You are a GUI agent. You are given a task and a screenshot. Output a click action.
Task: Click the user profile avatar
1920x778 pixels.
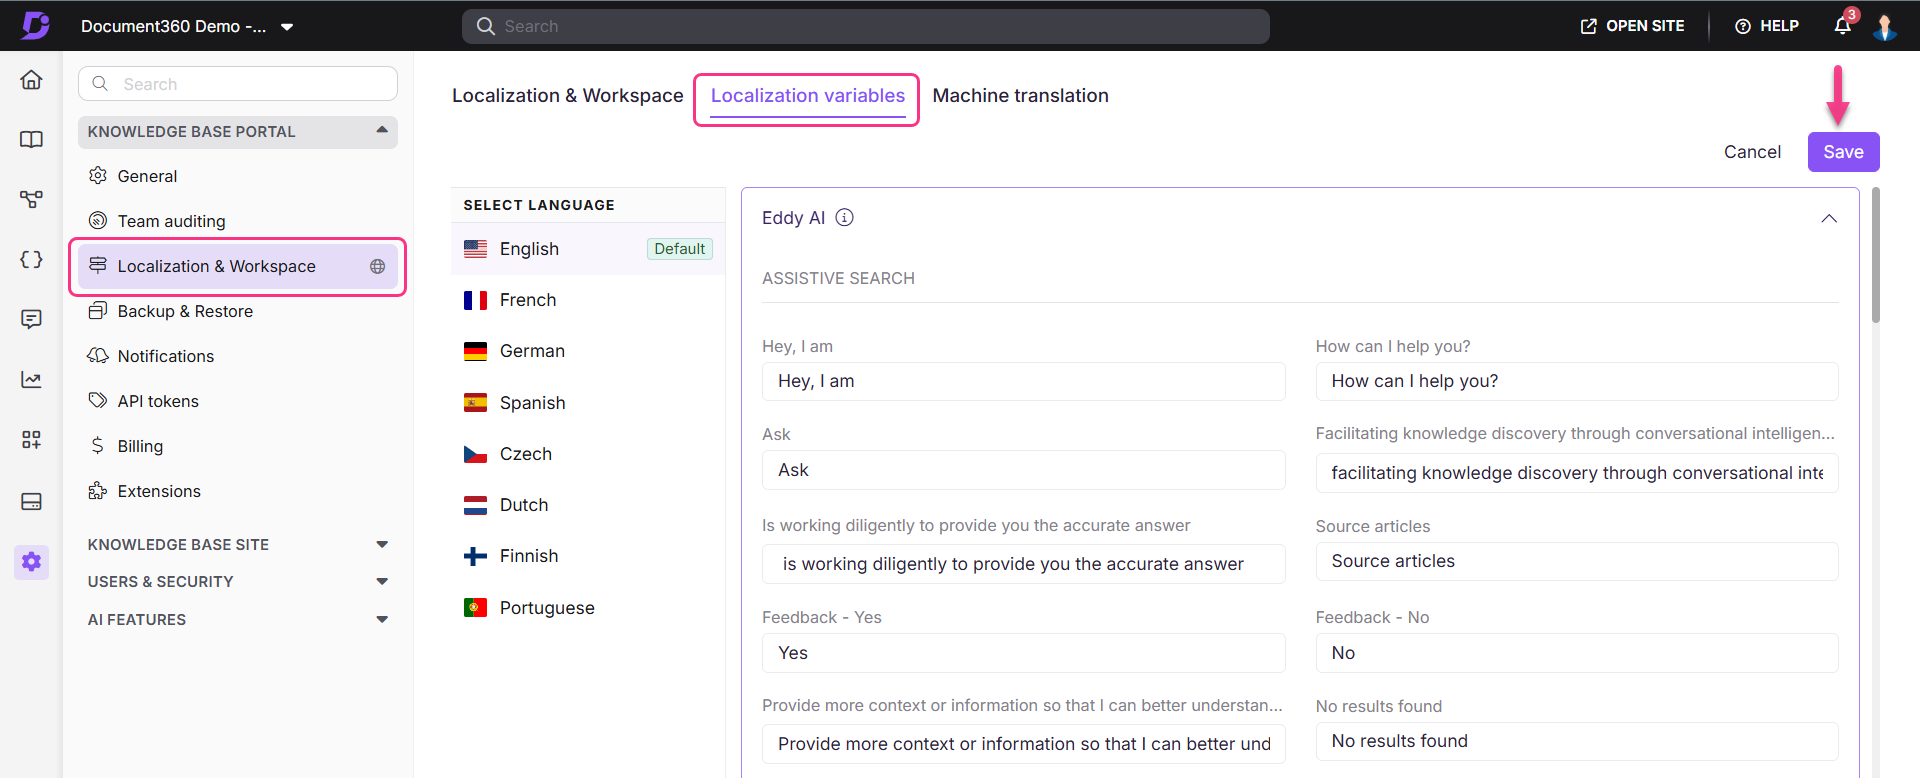pyautogui.click(x=1885, y=26)
